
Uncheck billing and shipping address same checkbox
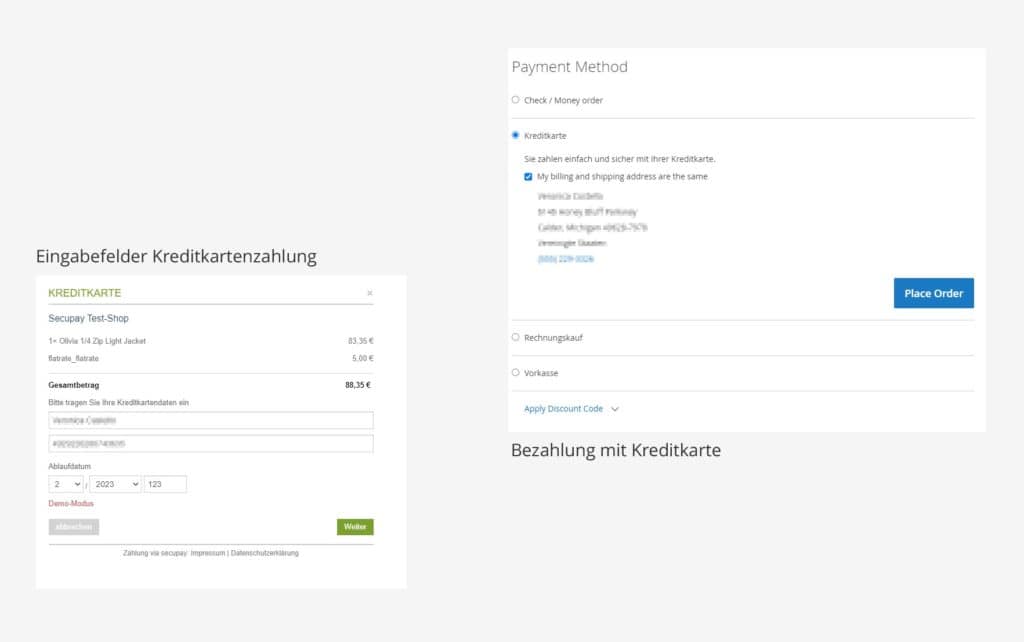pyautogui.click(x=528, y=176)
